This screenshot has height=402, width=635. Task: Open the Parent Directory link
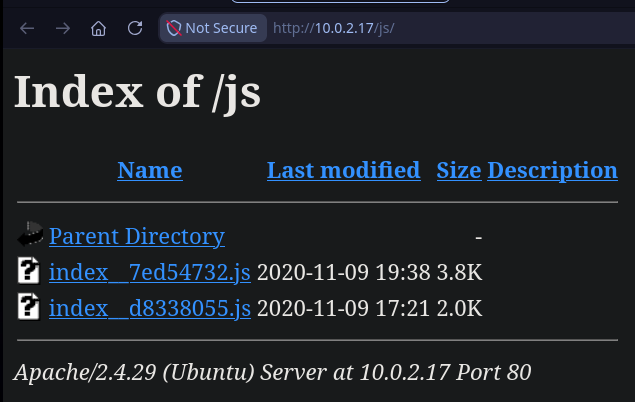click(x=137, y=236)
